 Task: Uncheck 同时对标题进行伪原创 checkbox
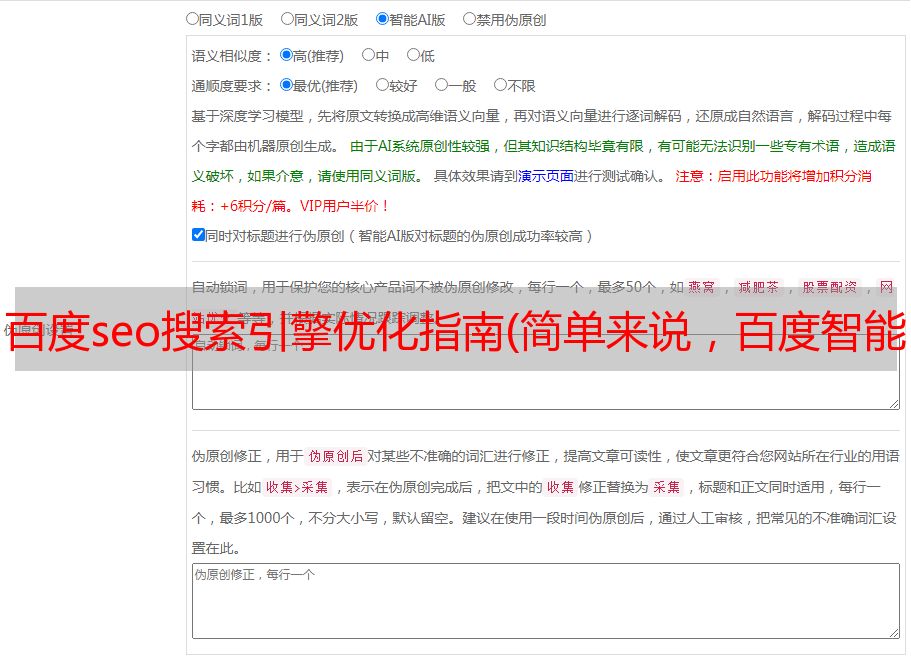click(198, 235)
